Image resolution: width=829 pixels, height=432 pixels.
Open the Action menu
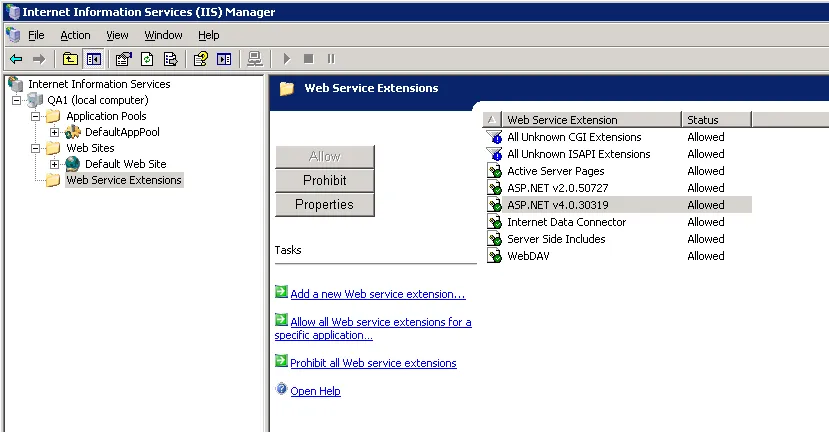75,35
